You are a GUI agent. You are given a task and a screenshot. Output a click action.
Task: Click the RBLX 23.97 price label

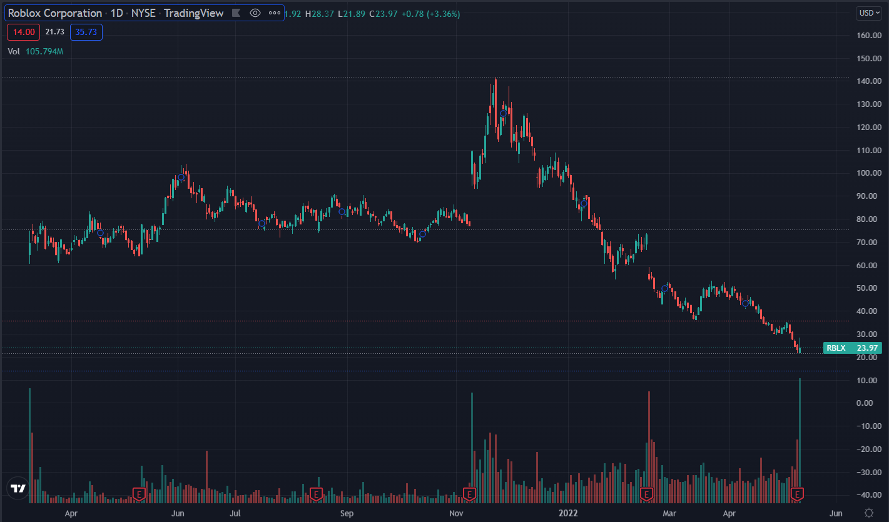coord(850,348)
